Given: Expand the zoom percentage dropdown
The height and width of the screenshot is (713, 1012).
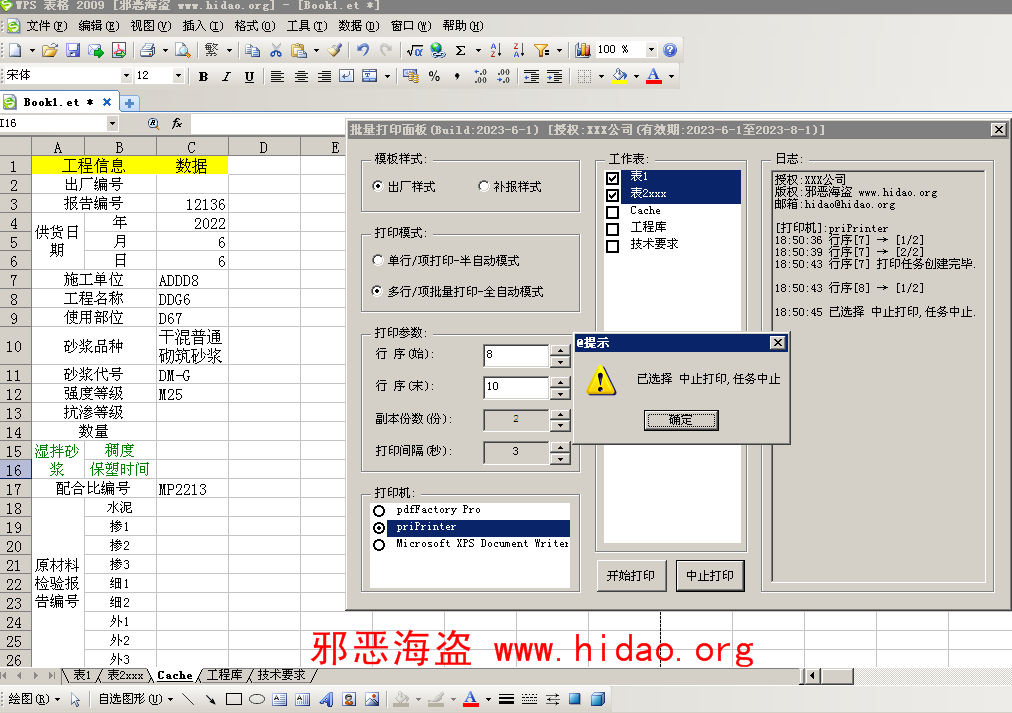Looking at the screenshot, I should 651,50.
